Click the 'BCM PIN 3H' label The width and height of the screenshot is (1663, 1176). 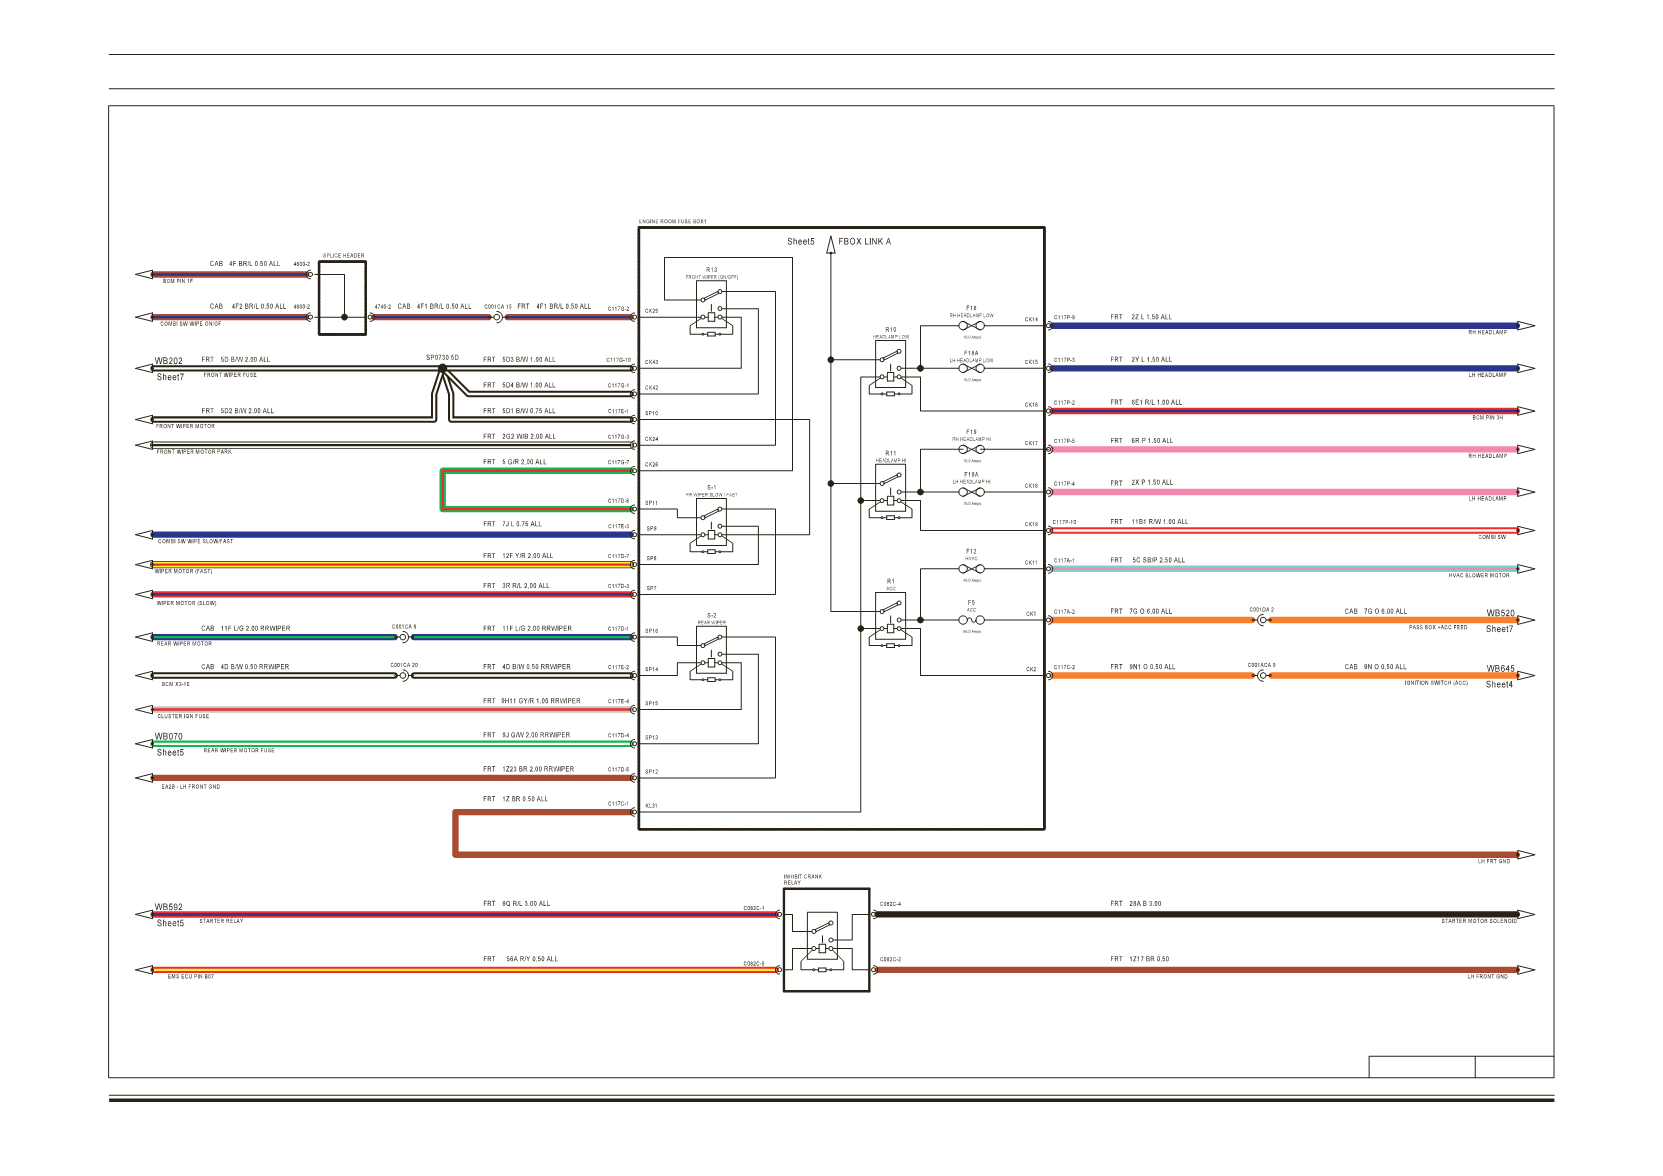(x=1488, y=418)
